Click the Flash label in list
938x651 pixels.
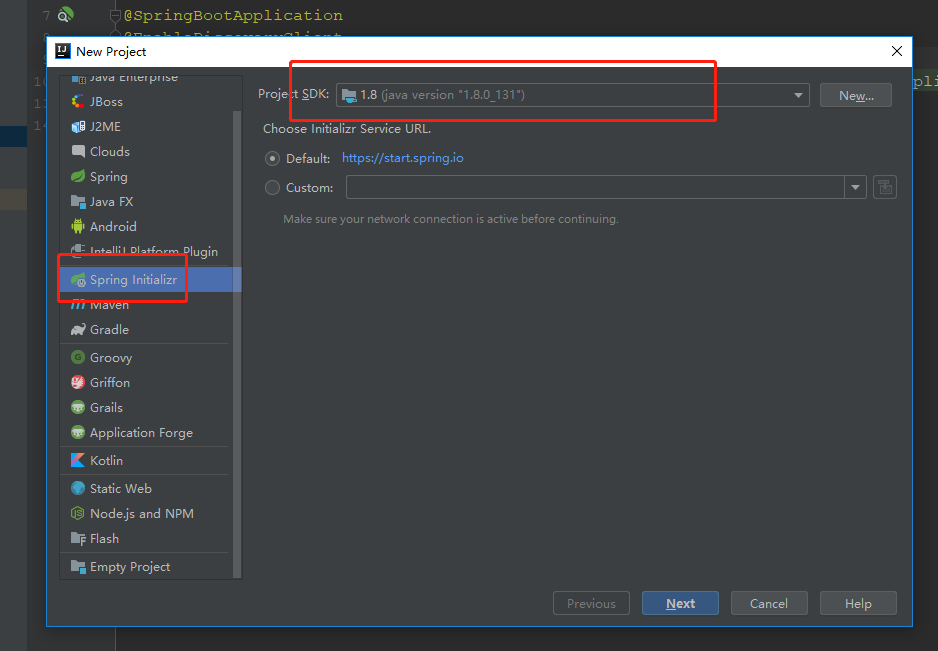pos(104,539)
